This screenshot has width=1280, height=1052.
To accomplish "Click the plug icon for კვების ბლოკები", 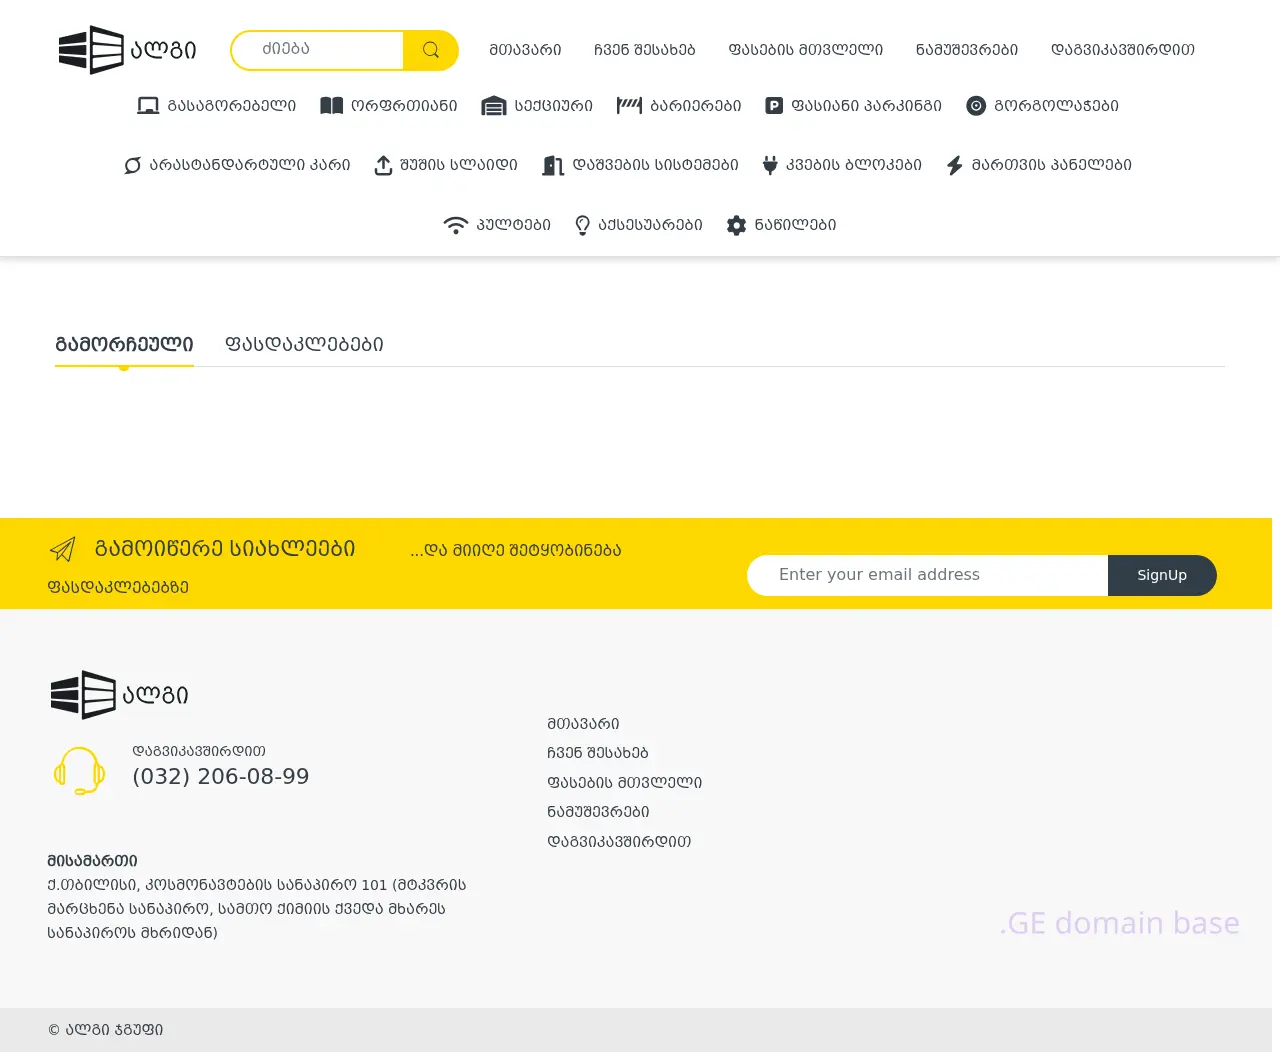I will (x=770, y=166).
